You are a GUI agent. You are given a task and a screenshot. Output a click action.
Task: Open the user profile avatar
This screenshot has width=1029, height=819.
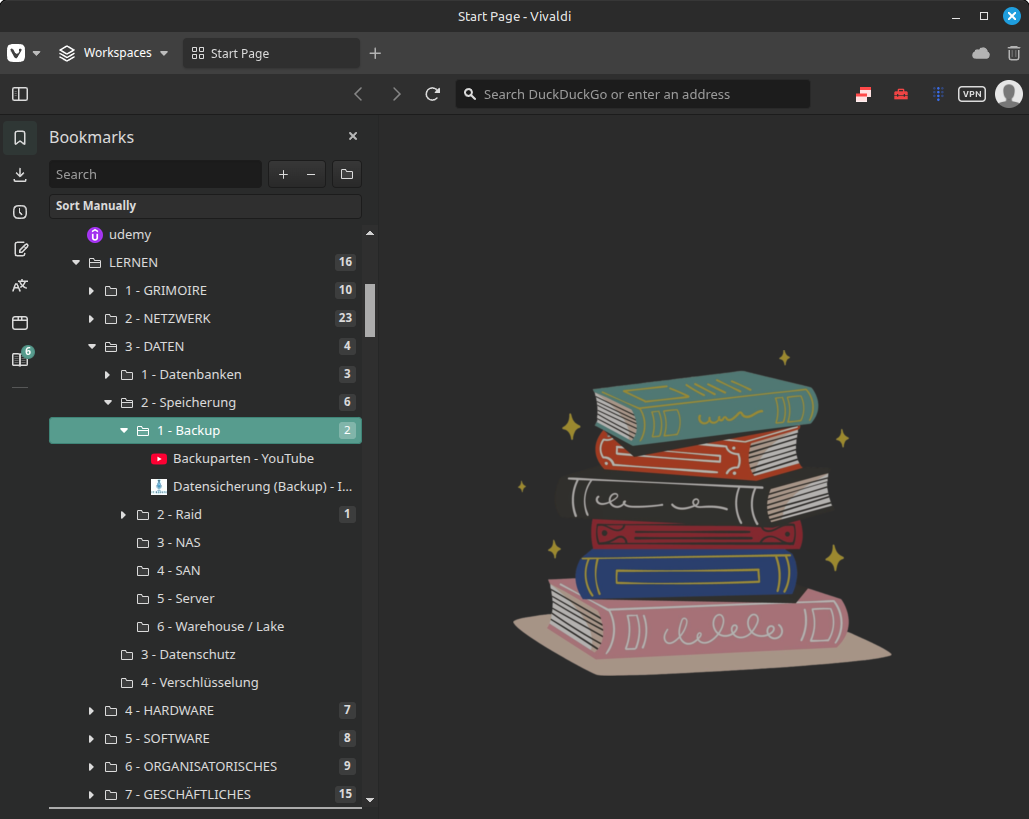click(x=1009, y=94)
